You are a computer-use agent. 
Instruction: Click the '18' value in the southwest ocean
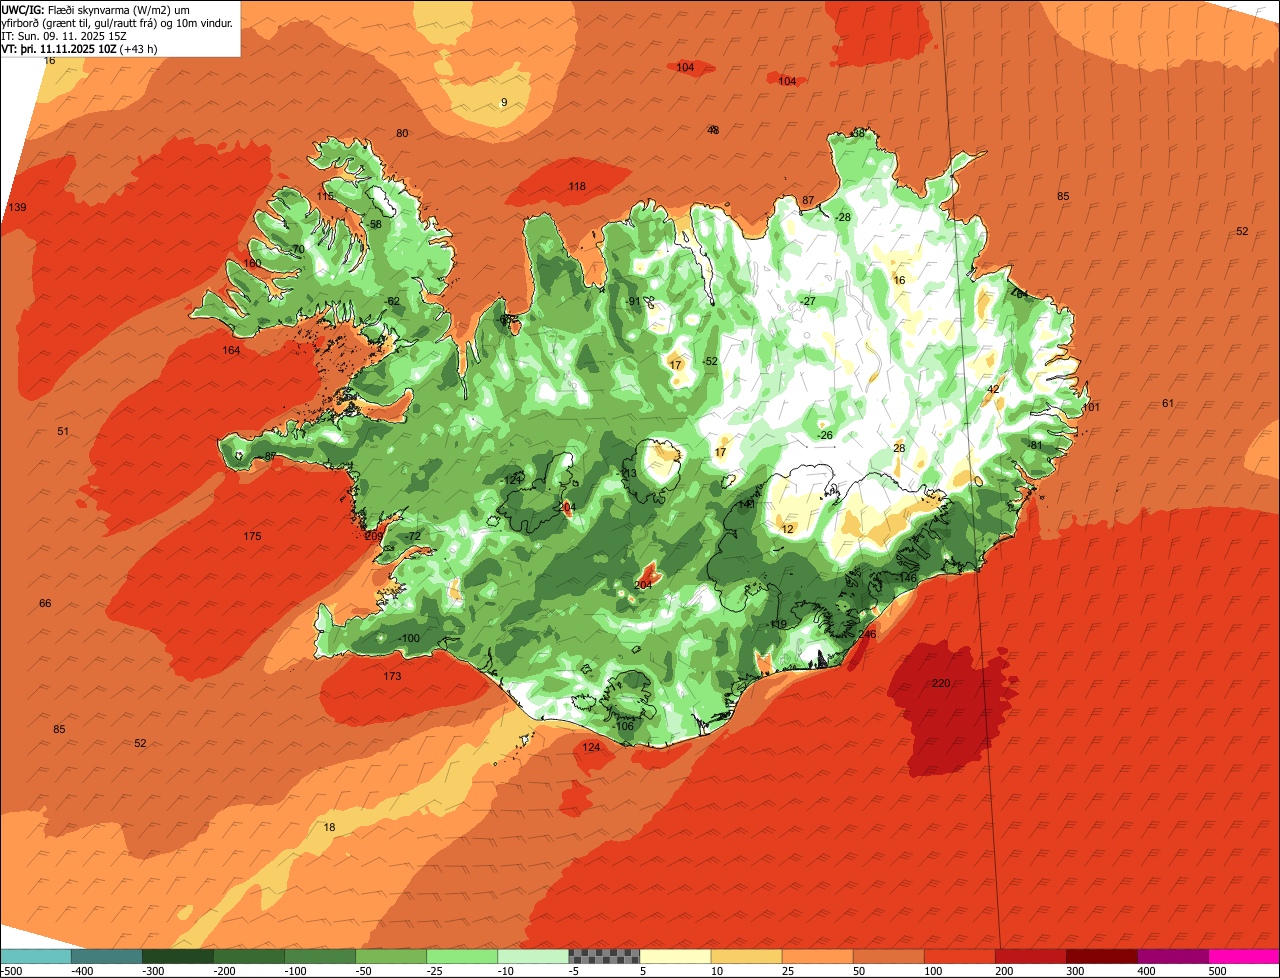(x=330, y=827)
